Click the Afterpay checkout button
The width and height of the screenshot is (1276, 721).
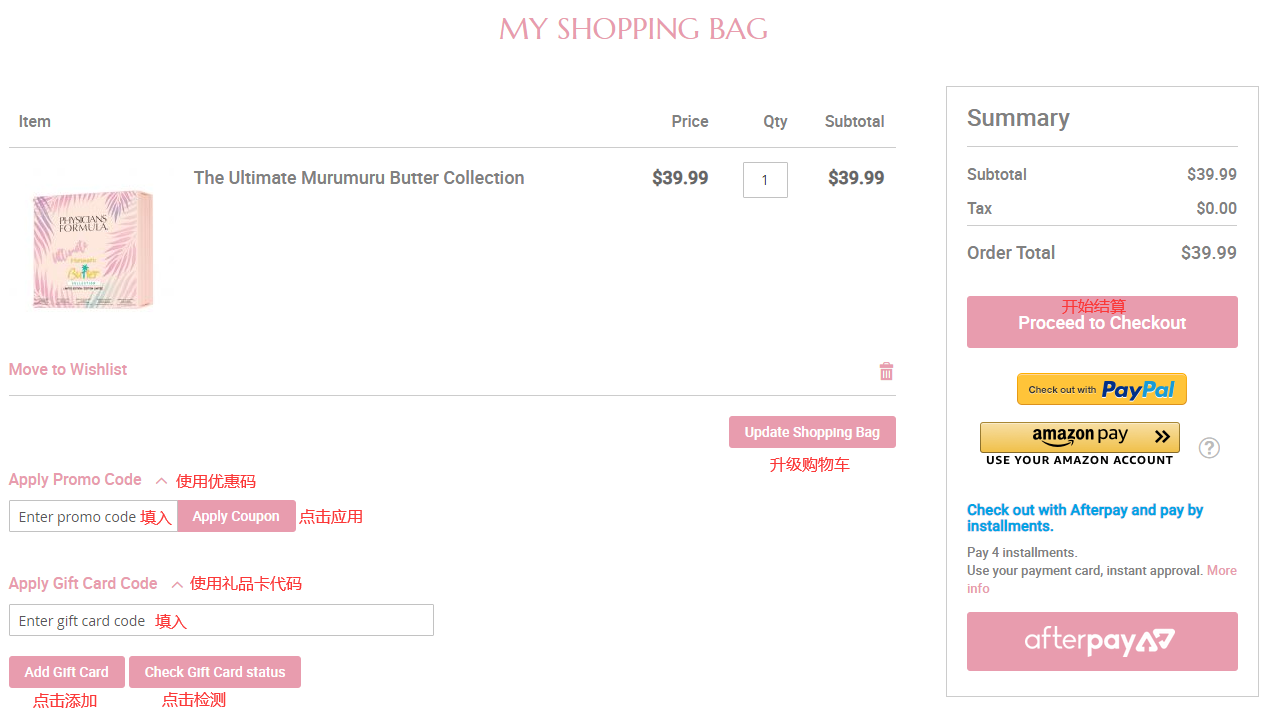pyautogui.click(x=1101, y=641)
